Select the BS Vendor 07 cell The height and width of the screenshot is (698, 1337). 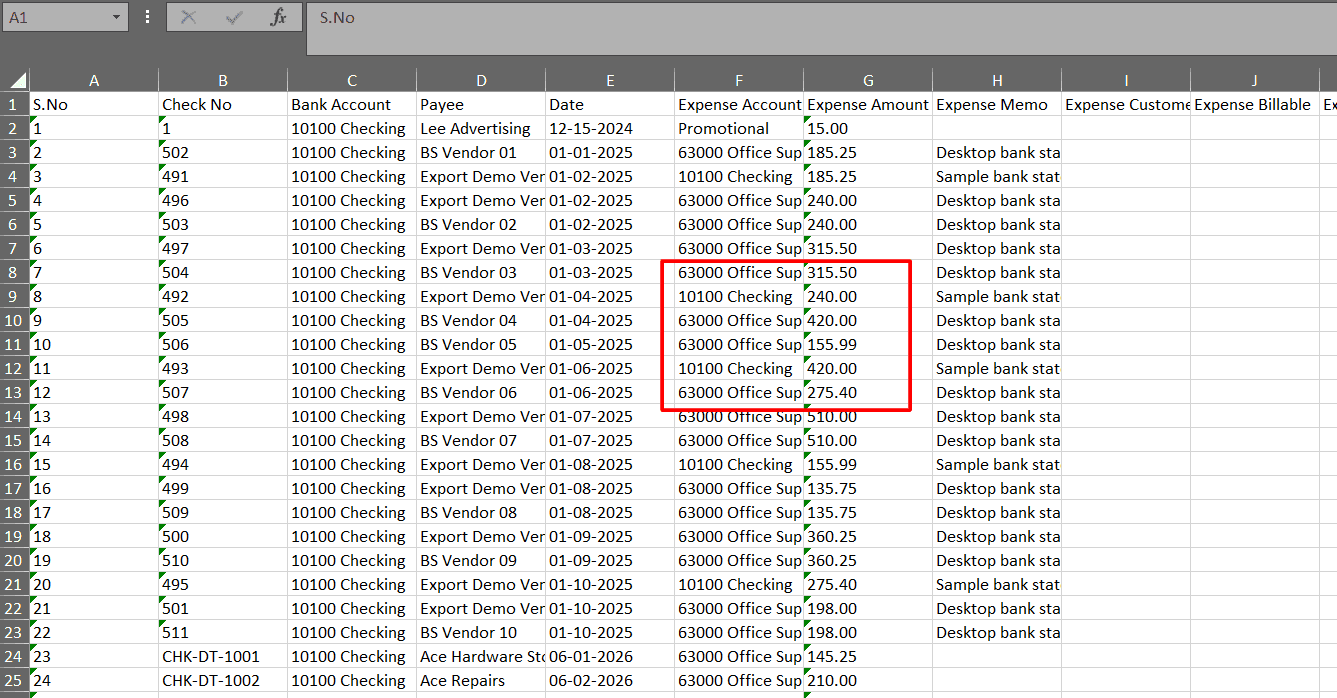481,441
